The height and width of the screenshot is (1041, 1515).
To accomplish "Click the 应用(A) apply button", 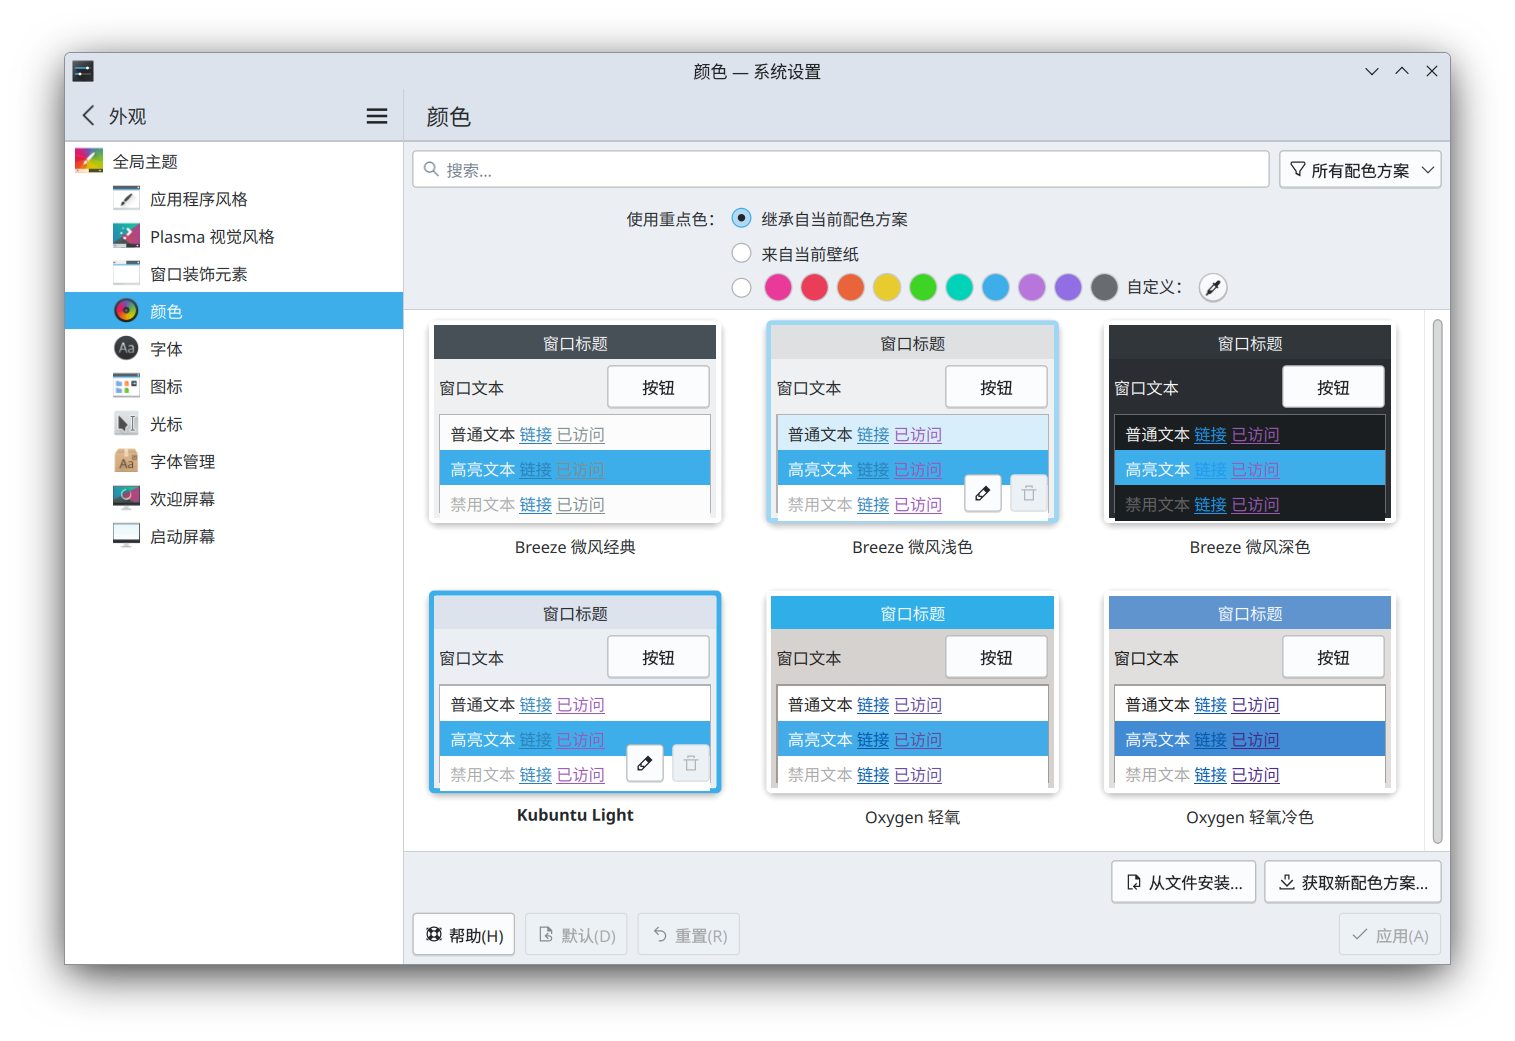I will coord(1390,935).
